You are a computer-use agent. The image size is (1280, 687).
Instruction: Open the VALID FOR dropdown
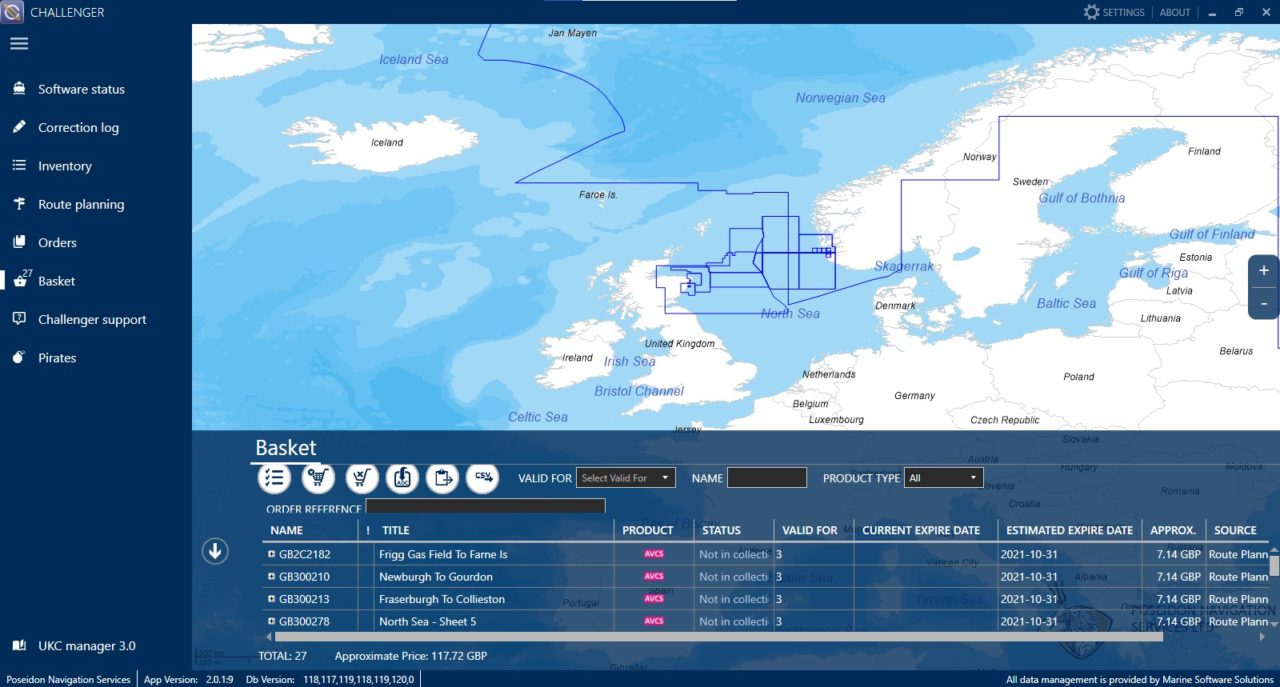coord(625,477)
